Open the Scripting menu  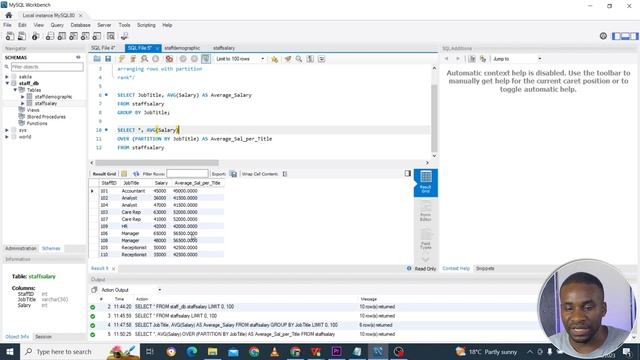146,25
